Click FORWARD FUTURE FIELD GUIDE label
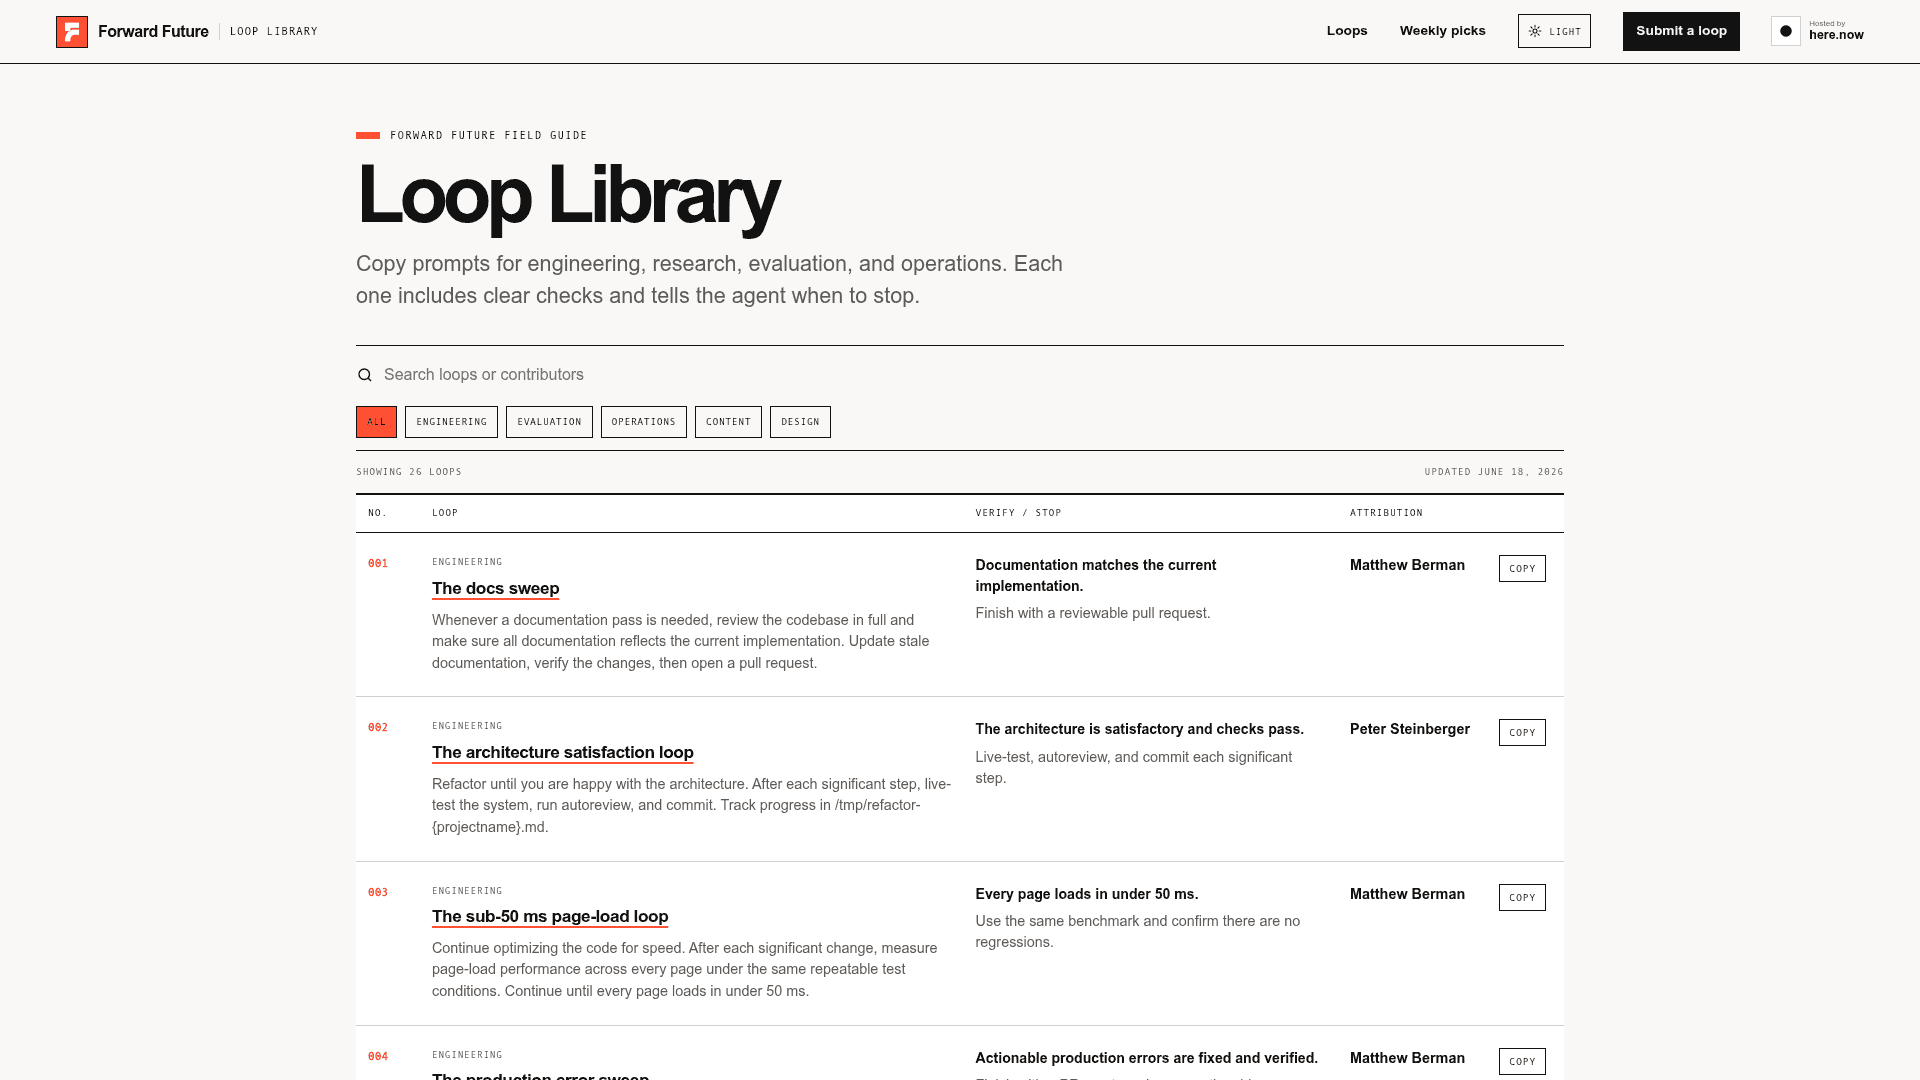The width and height of the screenshot is (1920, 1080). (x=489, y=136)
